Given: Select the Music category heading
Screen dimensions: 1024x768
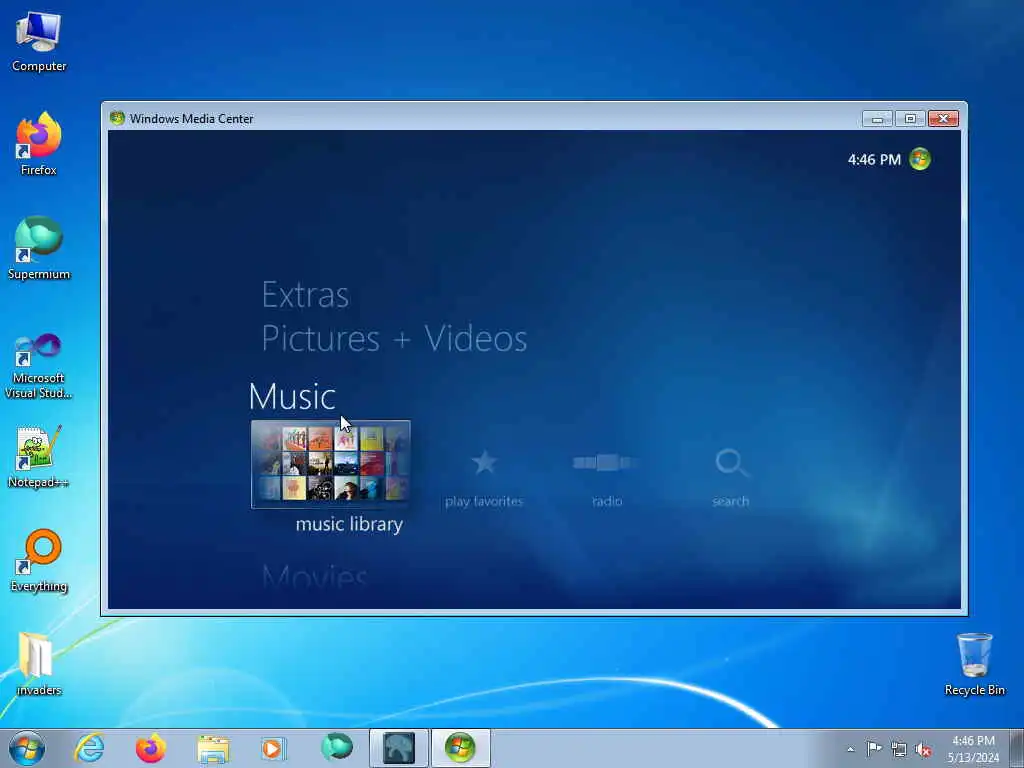Looking at the screenshot, I should pos(292,396).
